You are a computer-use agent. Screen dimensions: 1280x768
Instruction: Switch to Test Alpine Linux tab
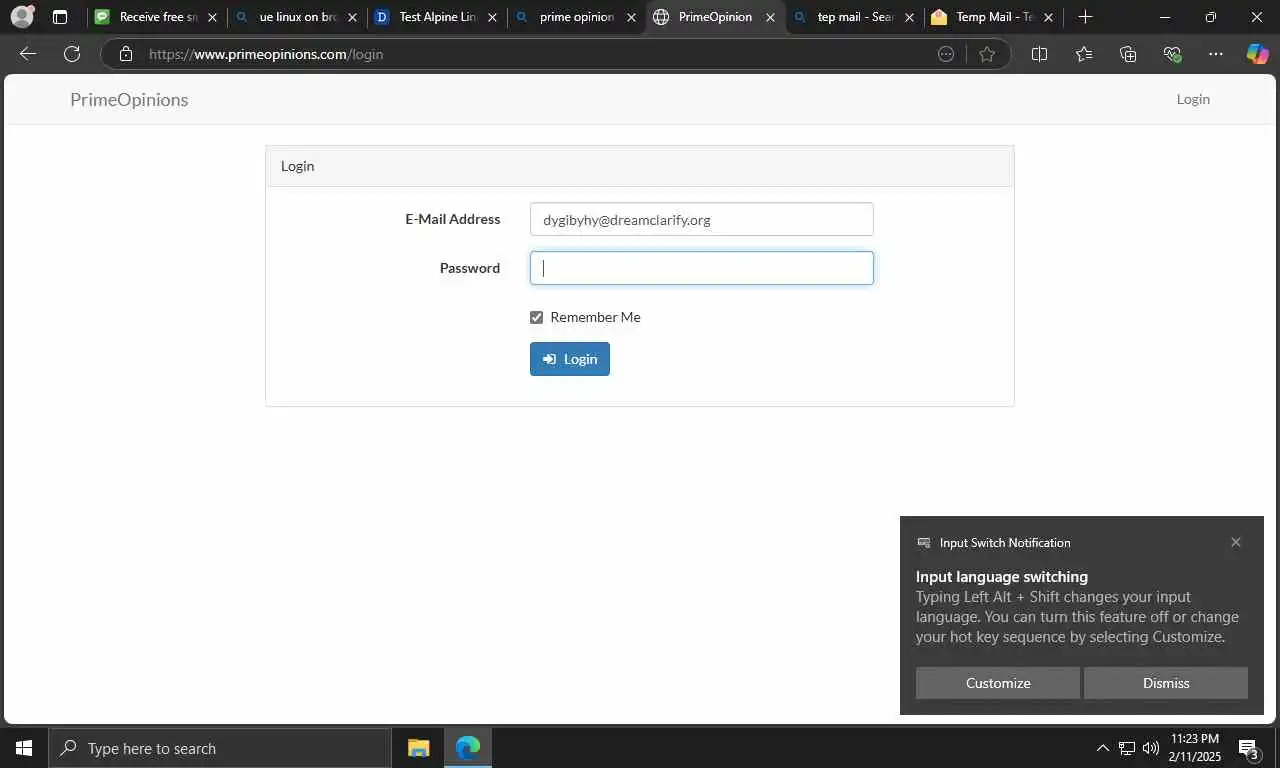(435, 17)
